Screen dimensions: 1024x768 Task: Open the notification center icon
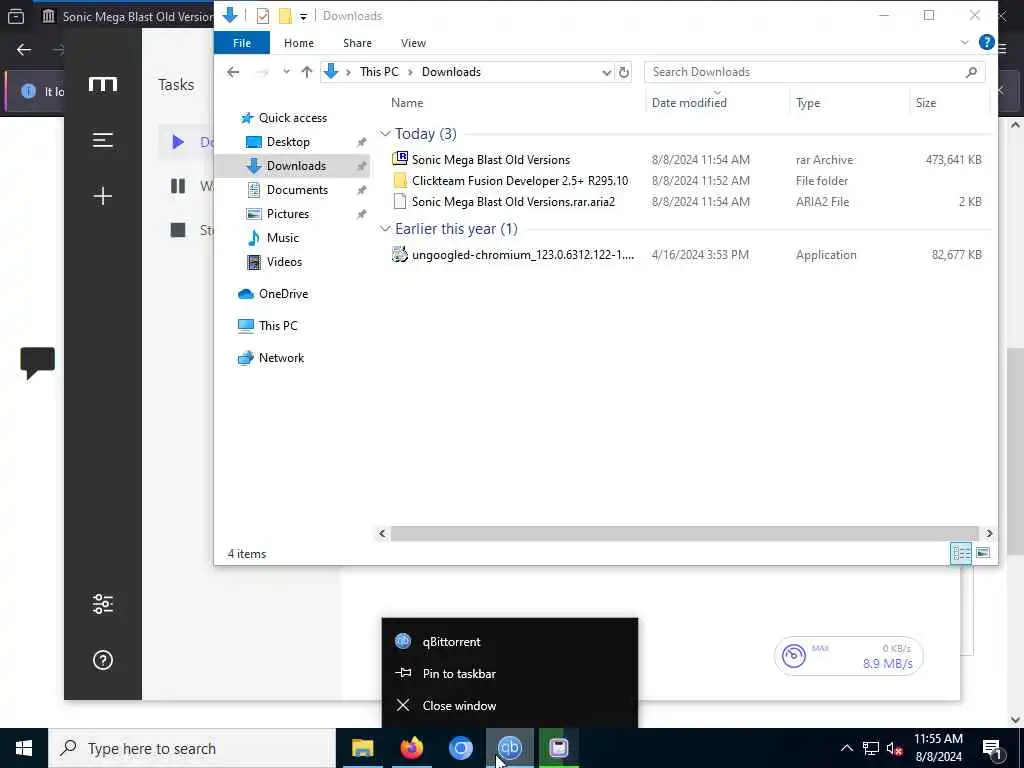992,748
